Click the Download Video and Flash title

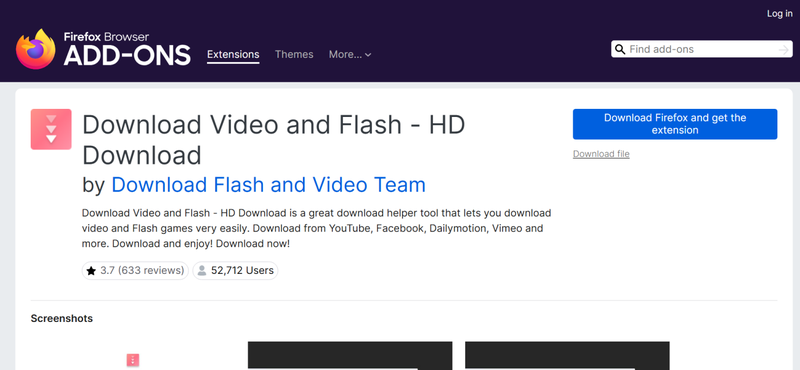point(273,140)
